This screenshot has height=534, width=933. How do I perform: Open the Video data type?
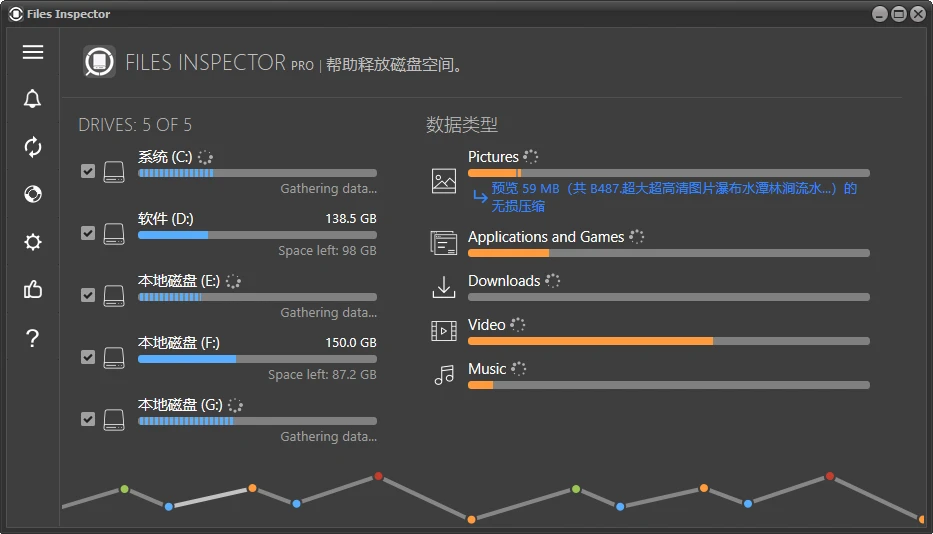coord(487,325)
